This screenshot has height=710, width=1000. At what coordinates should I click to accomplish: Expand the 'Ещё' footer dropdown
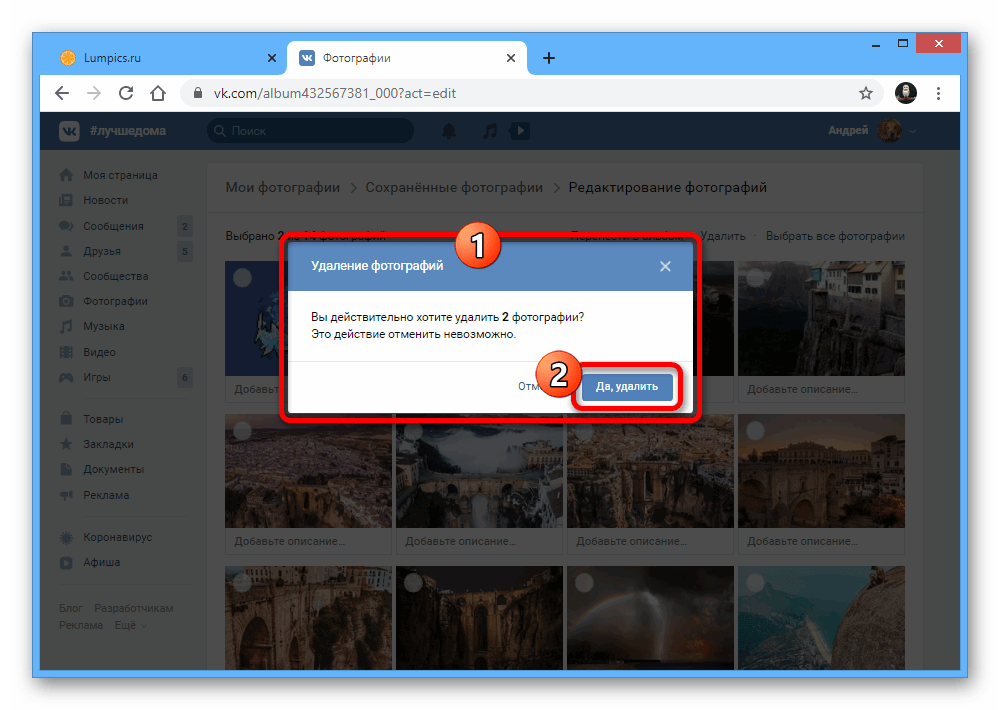(131, 625)
